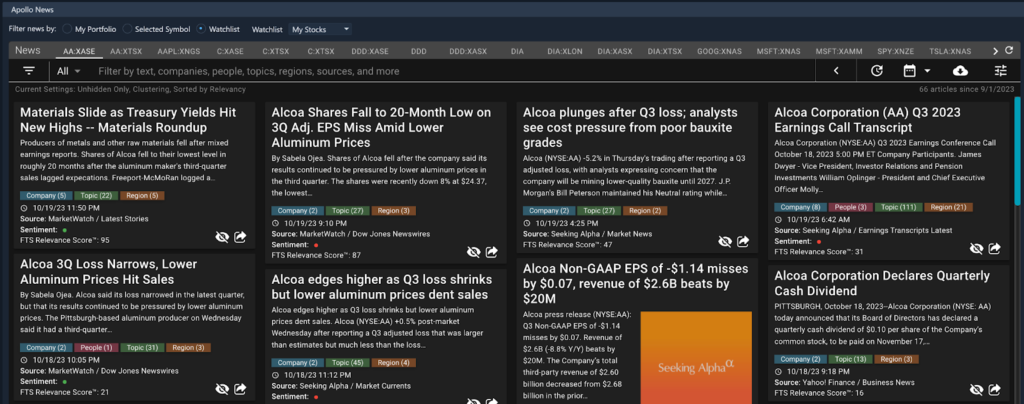The width and height of the screenshot is (1024, 404).
Task: Share the Quarterly Cash Dividend article
Action: point(995,390)
